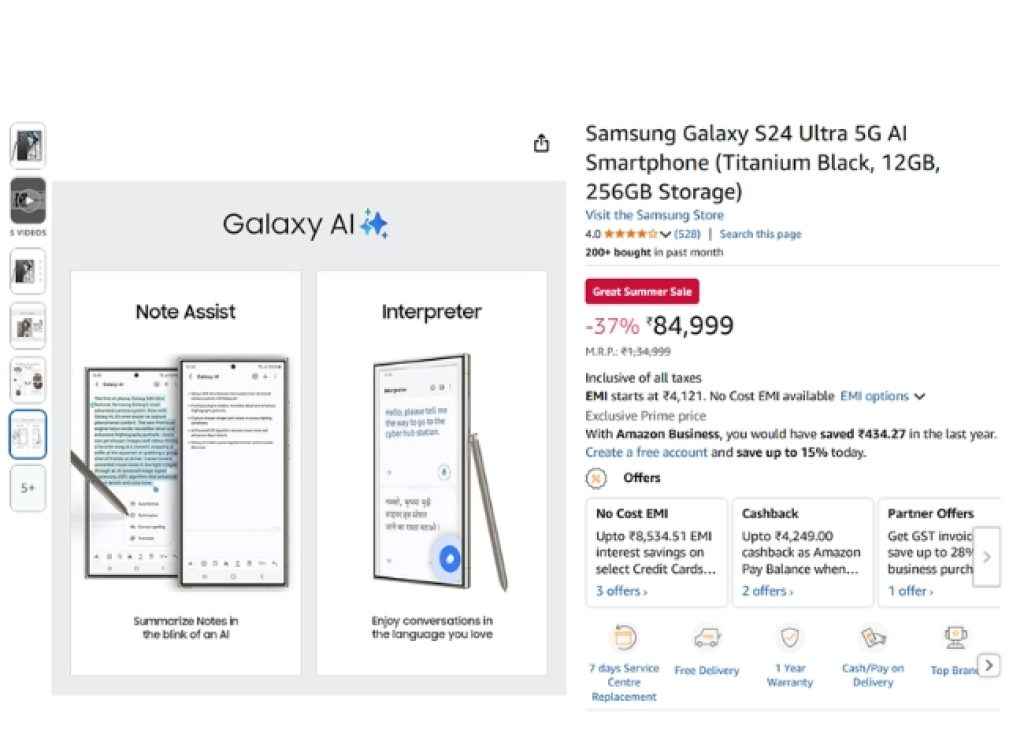Open the 1 offer under Partner Offers
Screen dimensions: 1024x756
[x=908, y=591]
